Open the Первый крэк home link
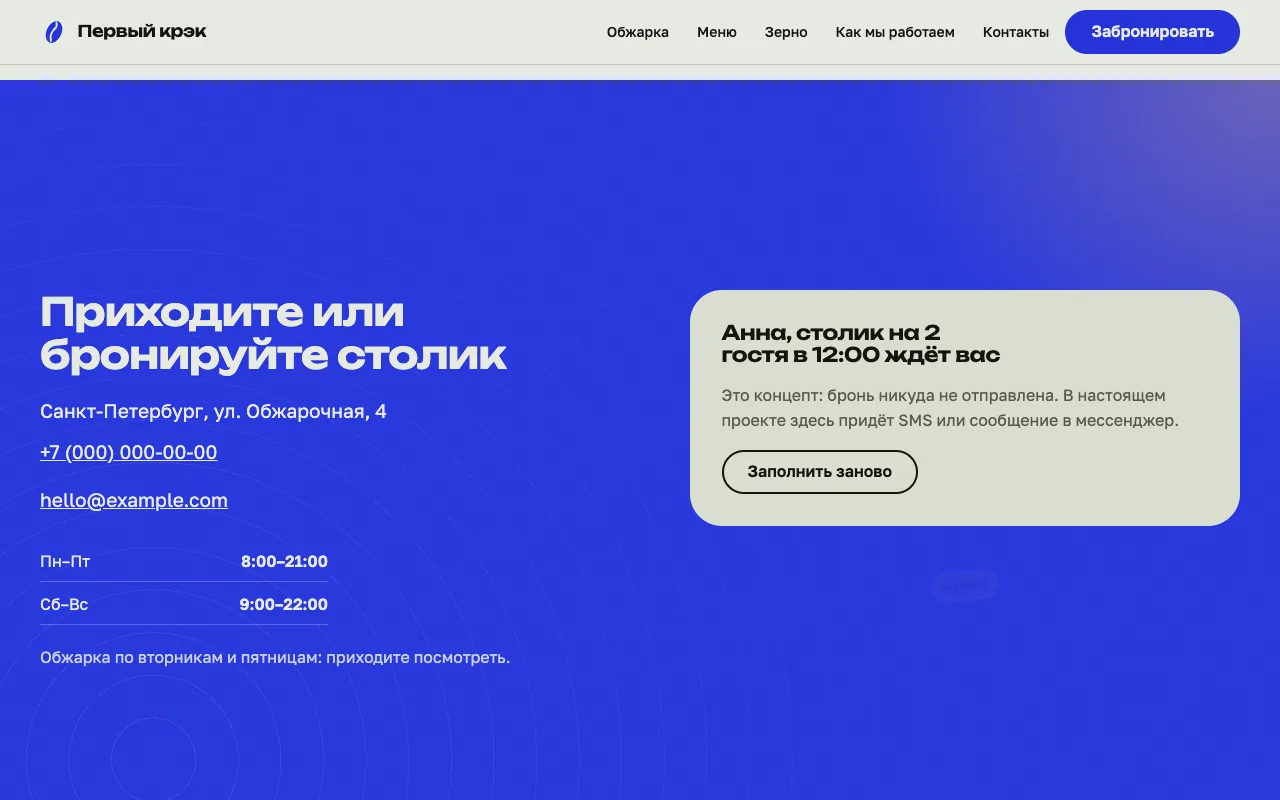Image resolution: width=1280 pixels, height=800 pixels. (x=124, y=32)
